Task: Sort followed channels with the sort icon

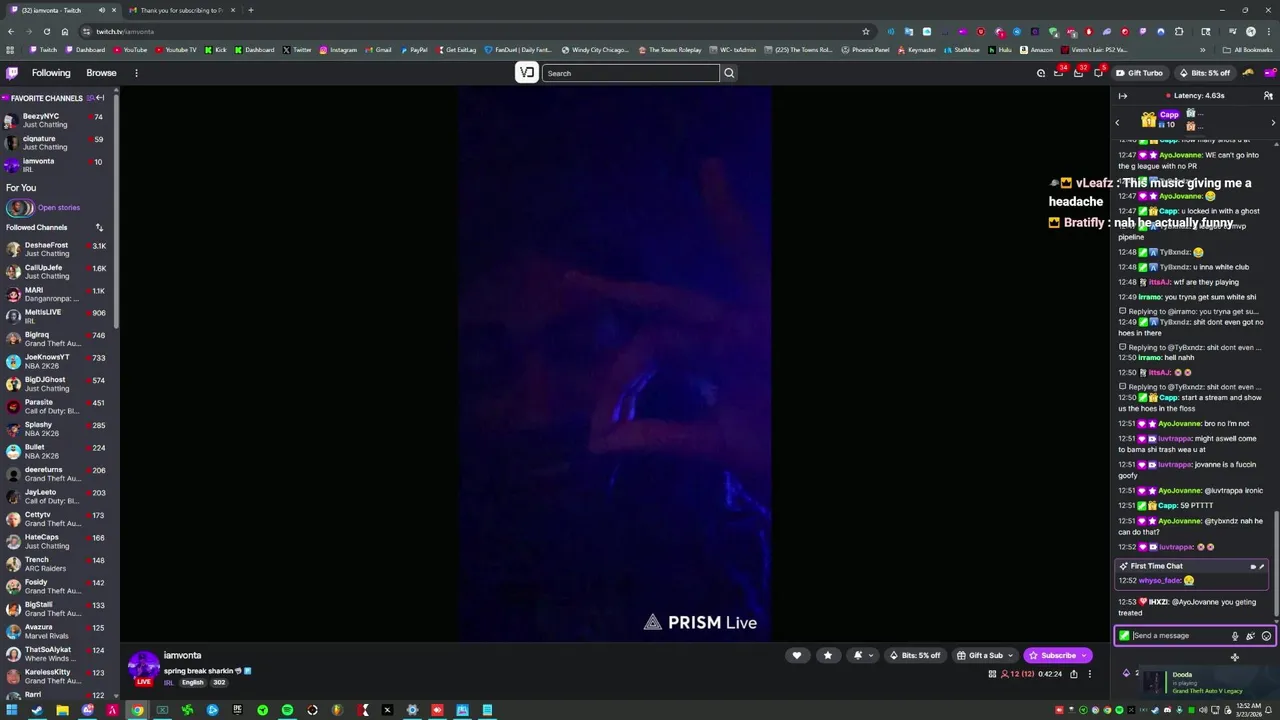Action: click(99, 228)
